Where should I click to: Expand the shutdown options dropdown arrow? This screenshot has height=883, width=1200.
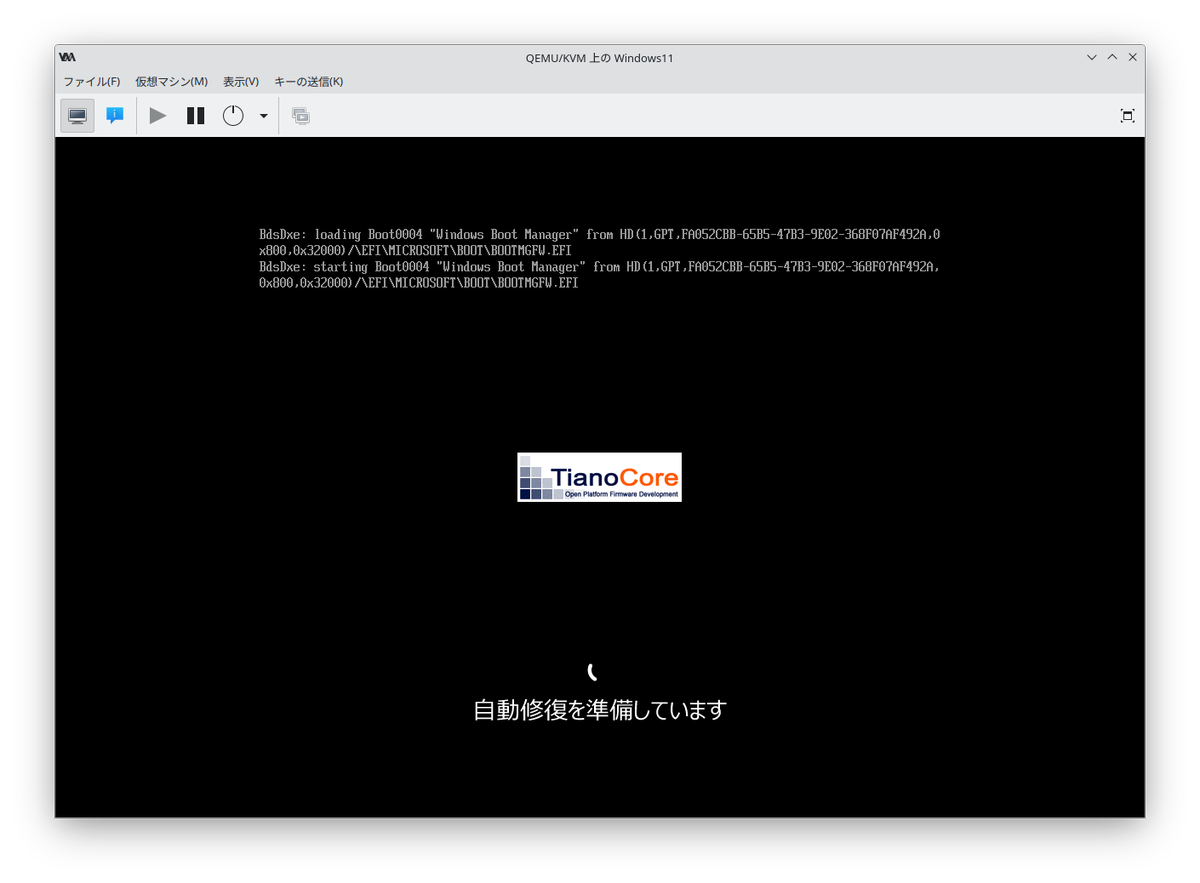click(264, 116)
